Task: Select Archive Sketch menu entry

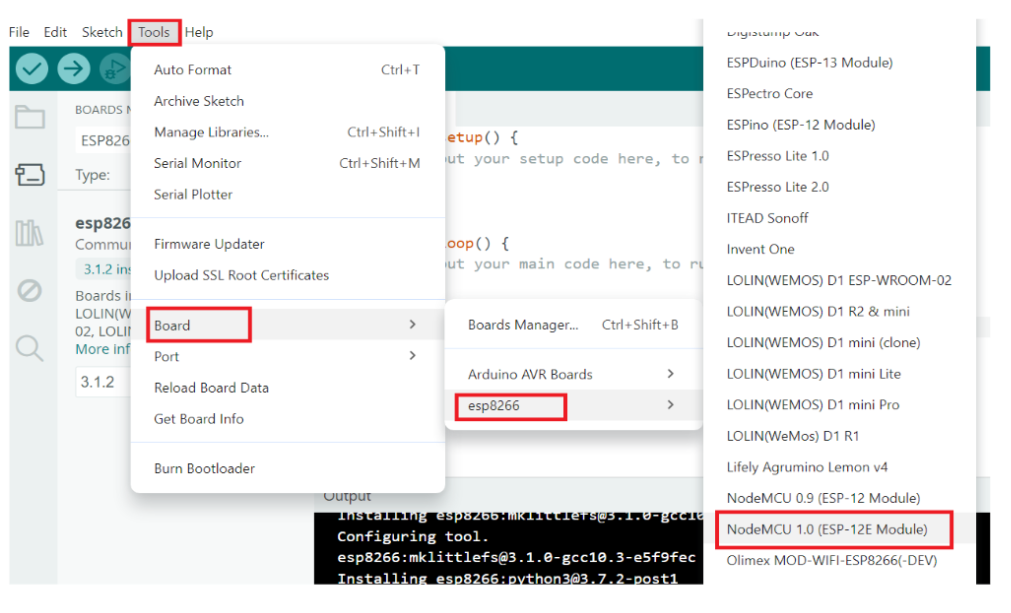Action: coord(288,101)
